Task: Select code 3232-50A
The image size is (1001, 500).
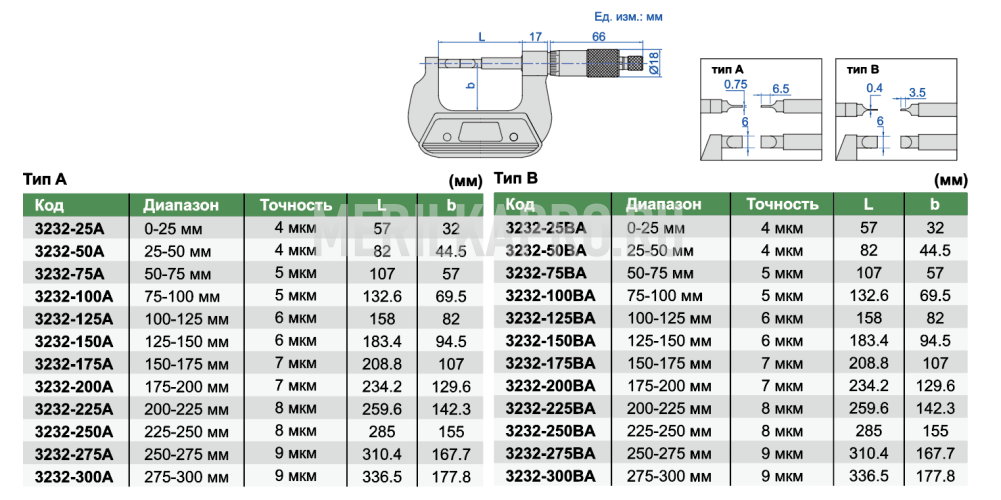Action: [69, 251]
